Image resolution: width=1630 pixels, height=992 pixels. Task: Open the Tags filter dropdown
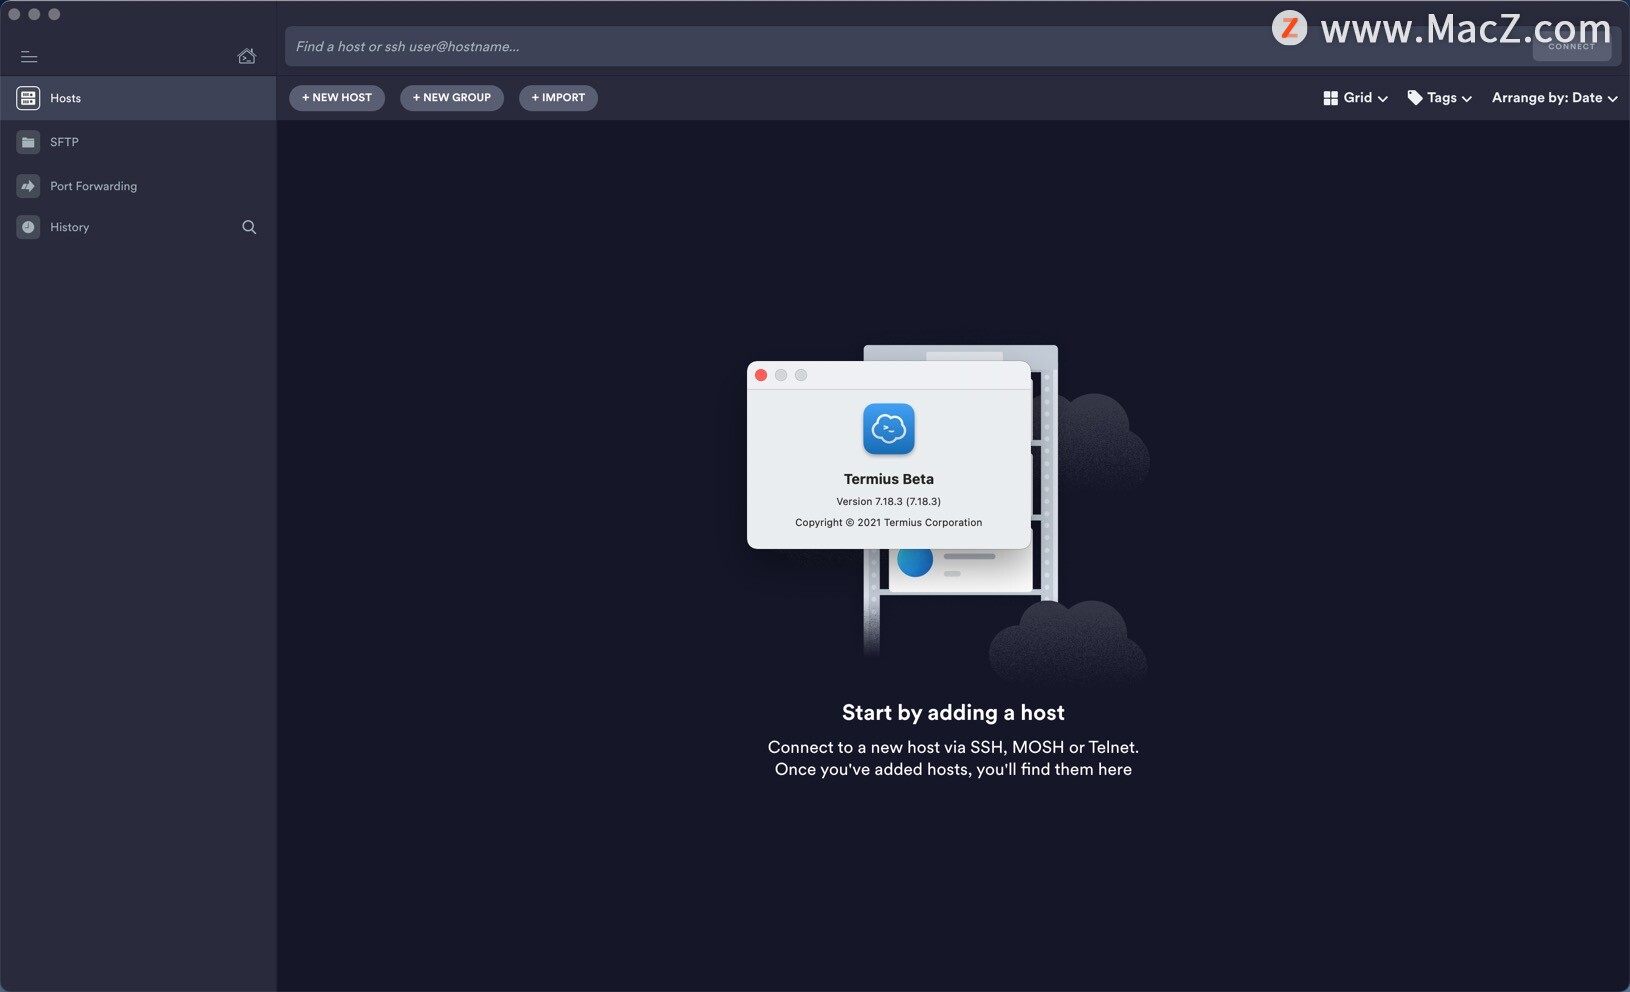pyautogui.click(x=1439, y=98)
